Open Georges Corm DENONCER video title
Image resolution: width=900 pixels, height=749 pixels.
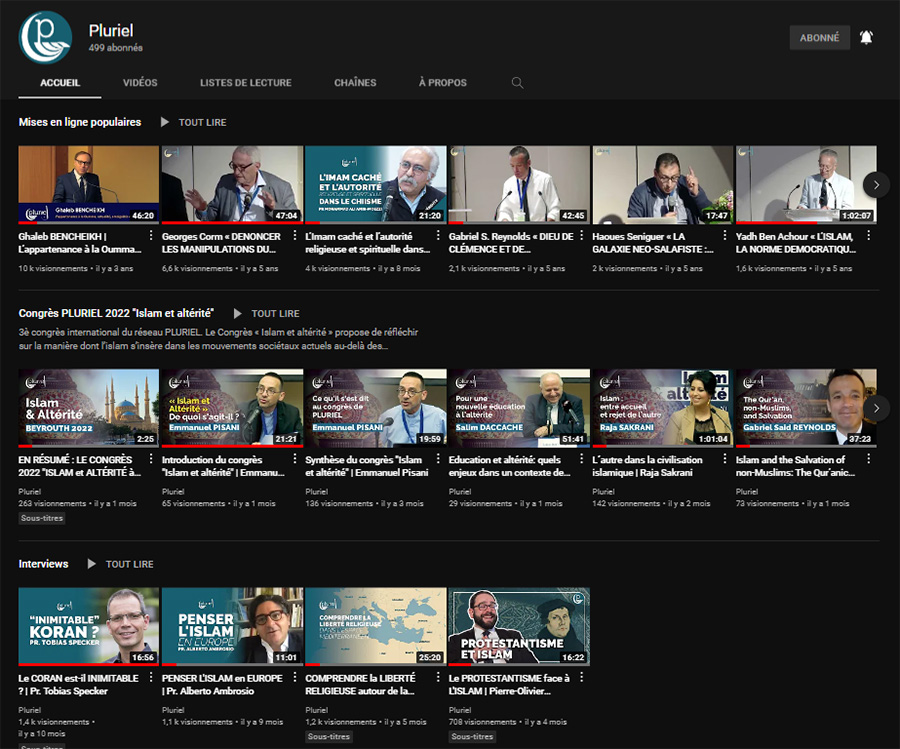coord(221,243)
